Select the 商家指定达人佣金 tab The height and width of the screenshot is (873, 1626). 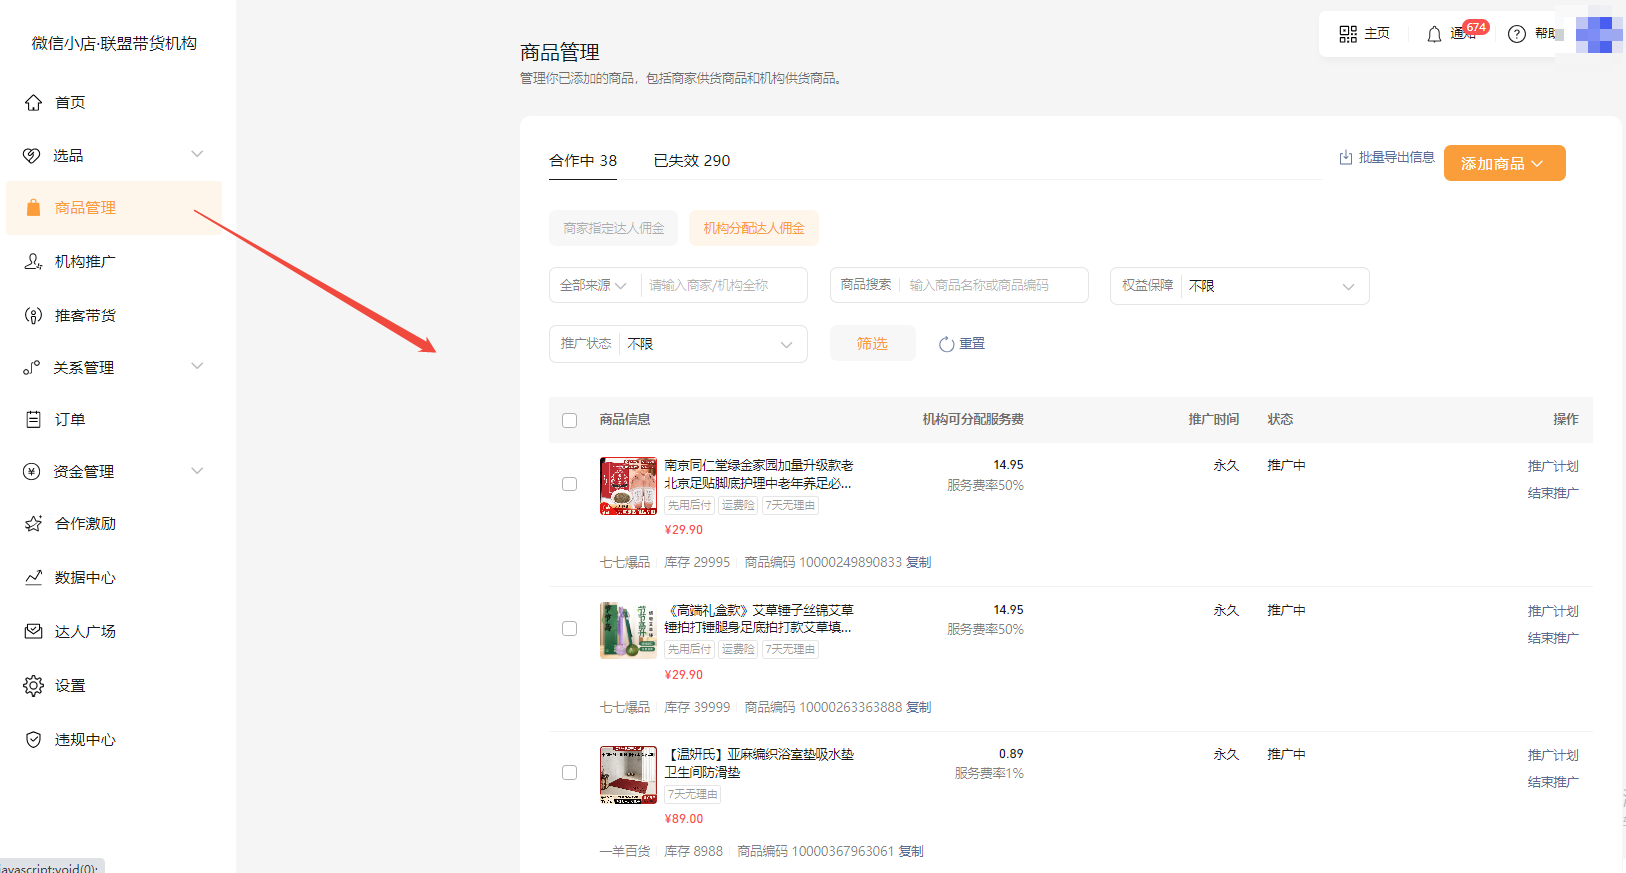click(613, 228)
